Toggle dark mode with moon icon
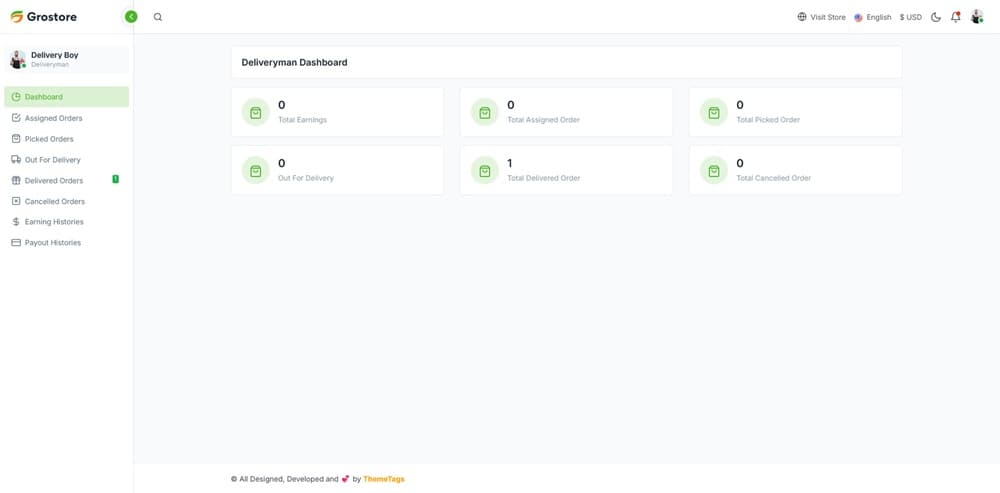Image resolution: width=1000 pixels, height=493 pixels. click(x=936, y=17)
